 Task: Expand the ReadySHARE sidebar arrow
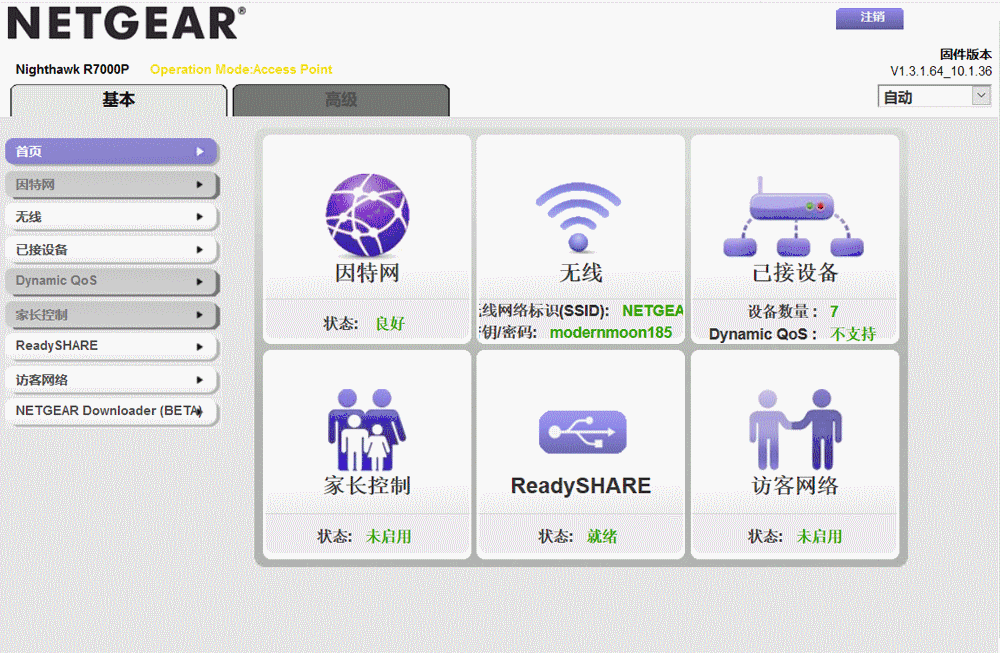(200, 347)
